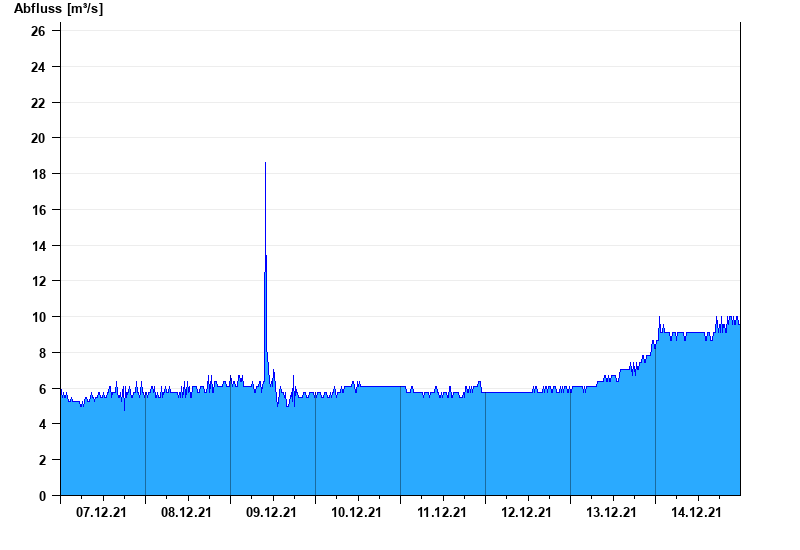800x550 pixels.
Task: Click the y-axis label 26
Action: coord(38,31)
